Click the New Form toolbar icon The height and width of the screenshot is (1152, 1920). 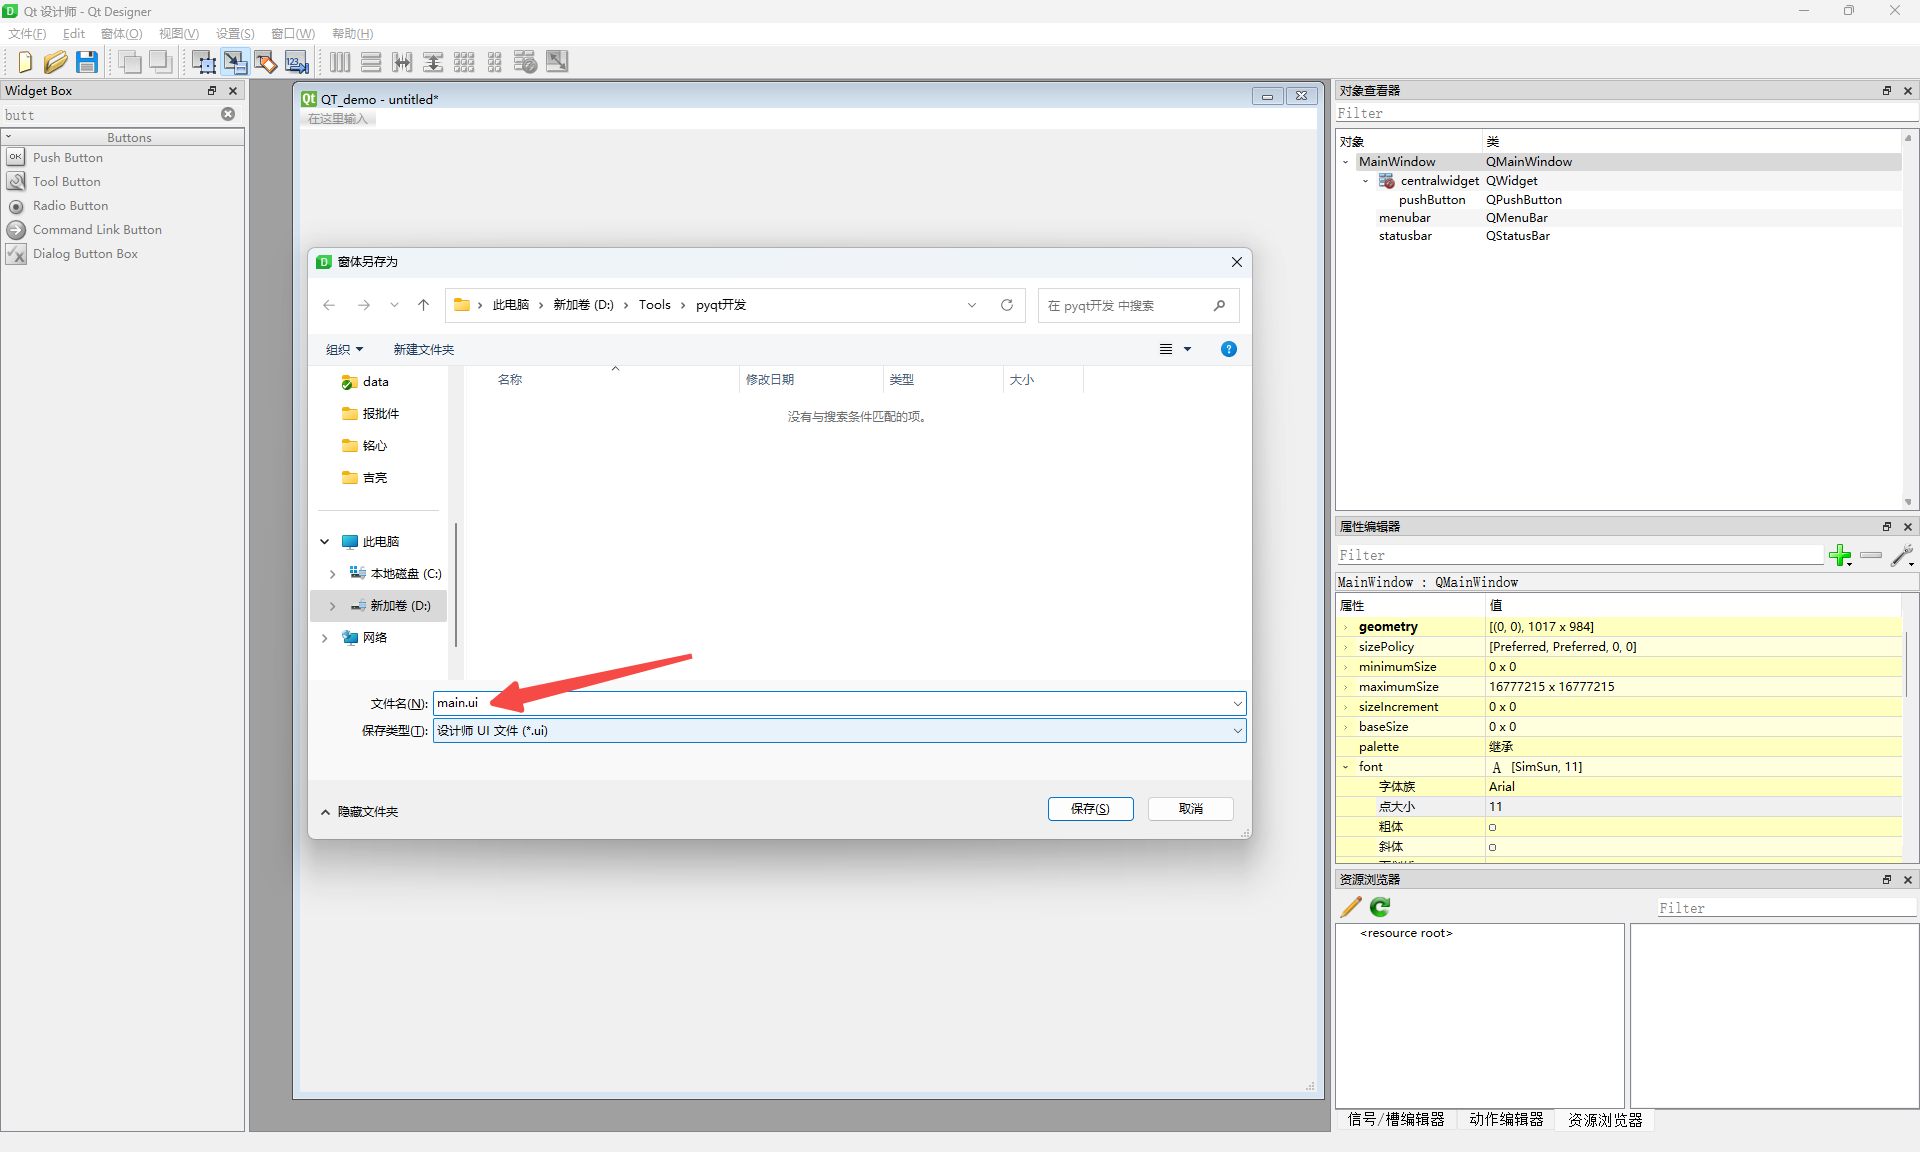click(x=25, y=62)
